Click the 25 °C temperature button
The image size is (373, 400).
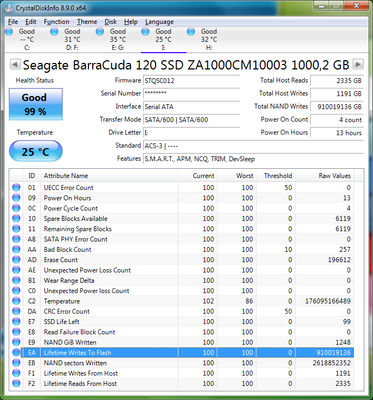coord(36,152)
